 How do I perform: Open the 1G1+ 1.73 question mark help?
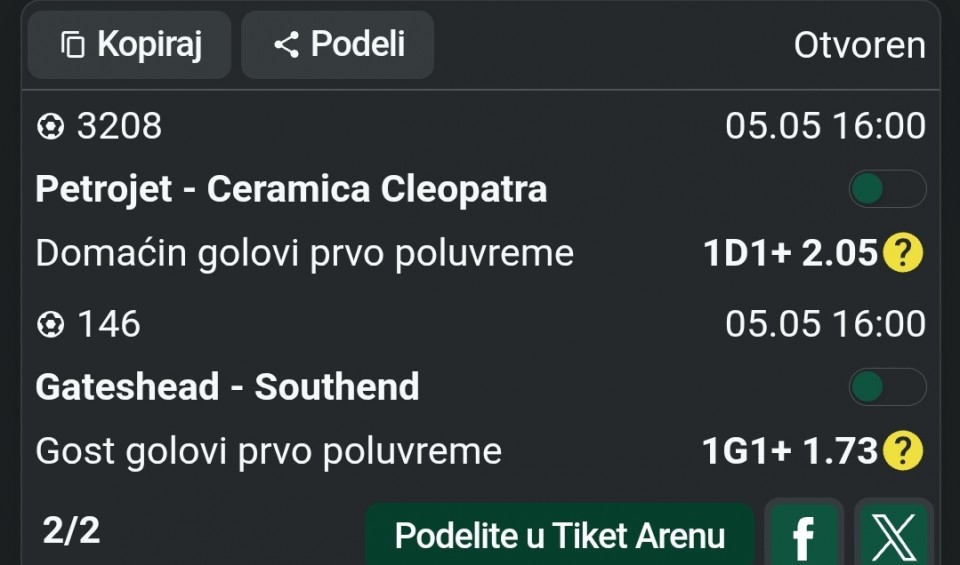point(902,451)
